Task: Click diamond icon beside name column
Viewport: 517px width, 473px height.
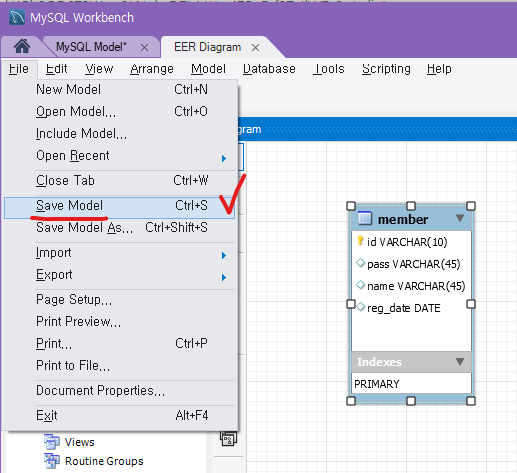Action: tap(360, 285)
